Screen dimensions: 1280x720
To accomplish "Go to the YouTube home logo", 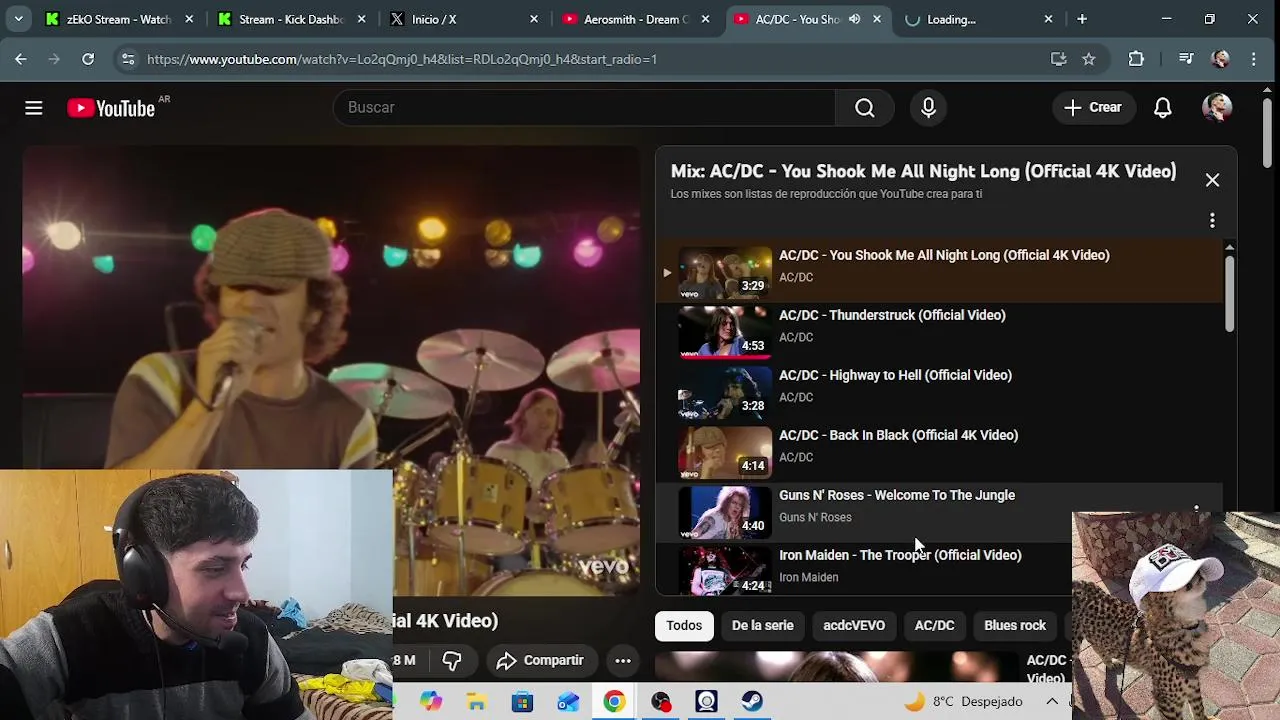I will tap(111, 108).
